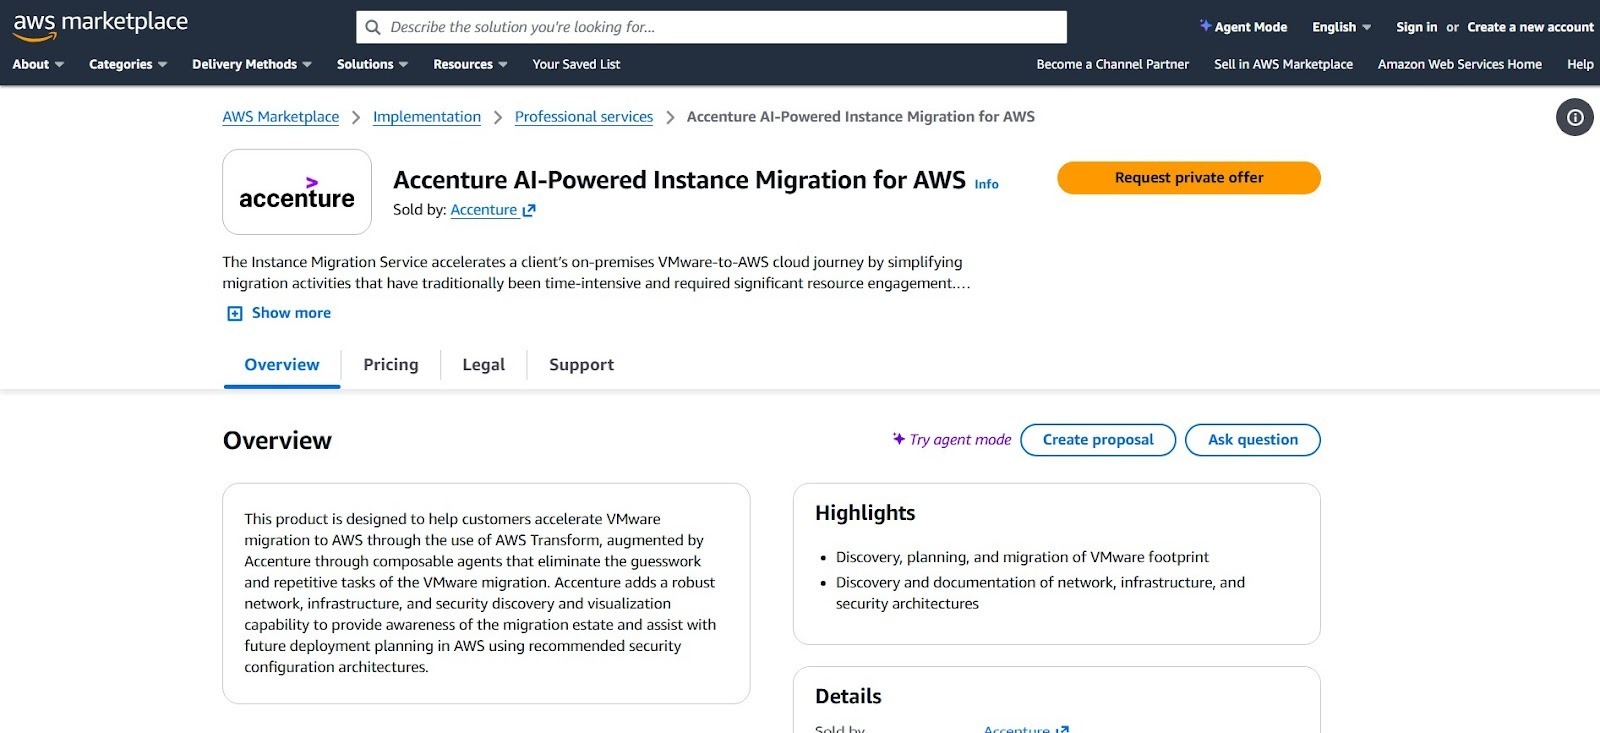The height and width of the screenshot is (733, 1600).
Task: Open the About dropdown menu
Action: [x=38, y=64]
